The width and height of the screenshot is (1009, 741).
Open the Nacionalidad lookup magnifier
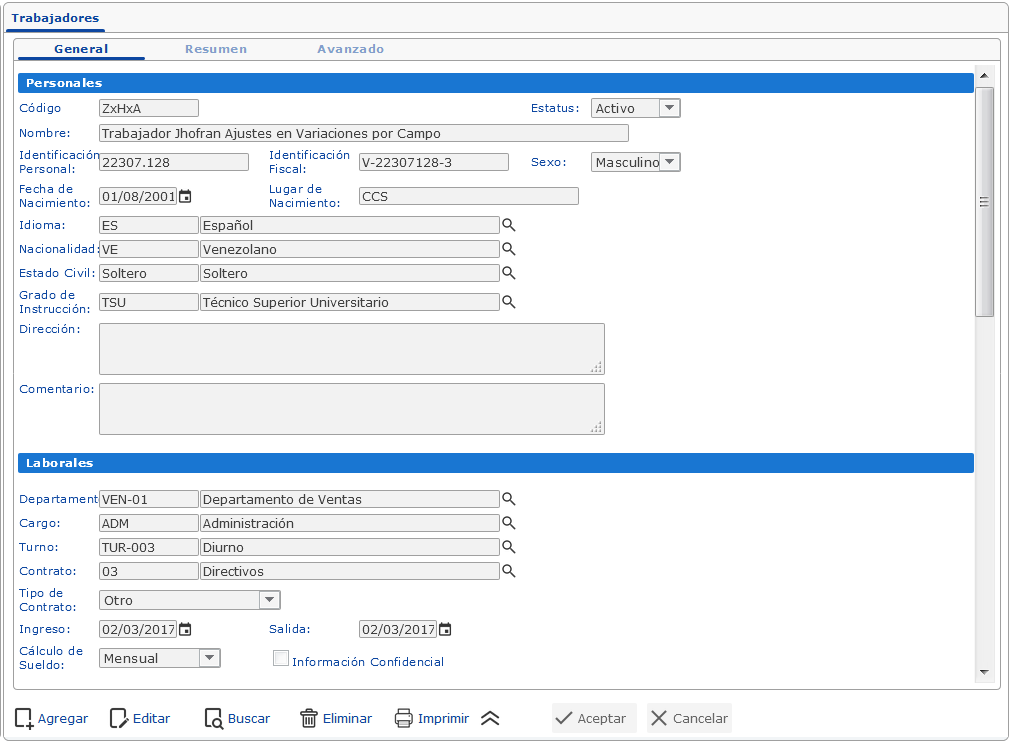[x=508, y=249]
